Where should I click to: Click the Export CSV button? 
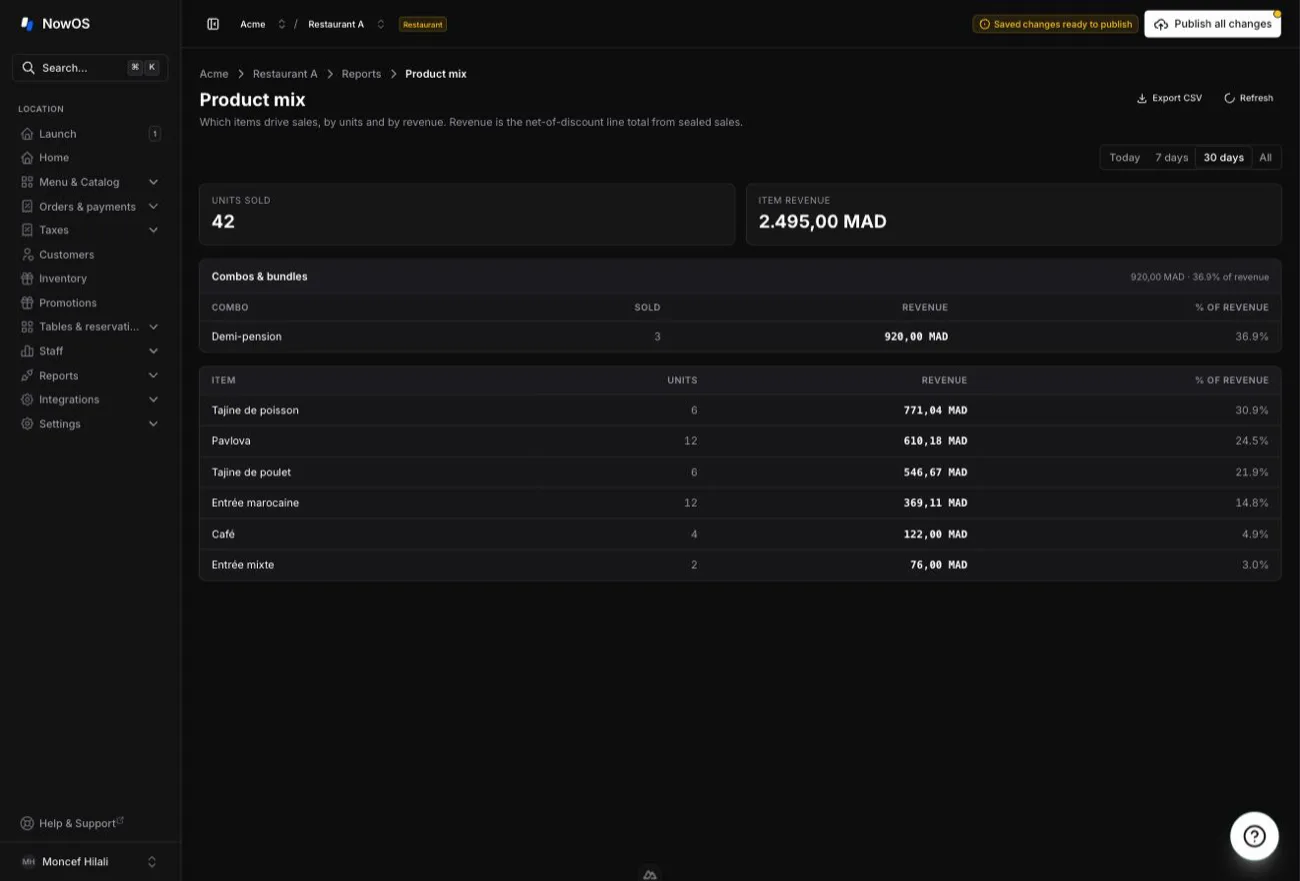pos(1169,98)
